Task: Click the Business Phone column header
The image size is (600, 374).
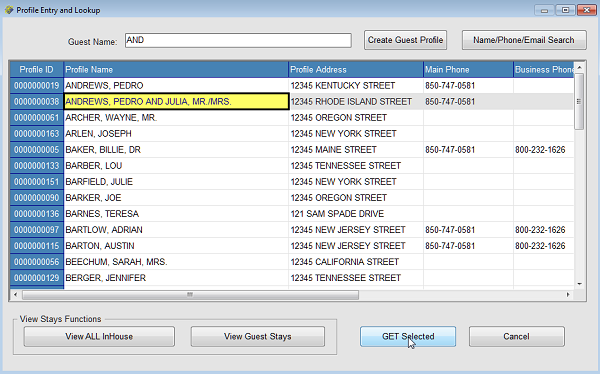Action: pos(544,70)
